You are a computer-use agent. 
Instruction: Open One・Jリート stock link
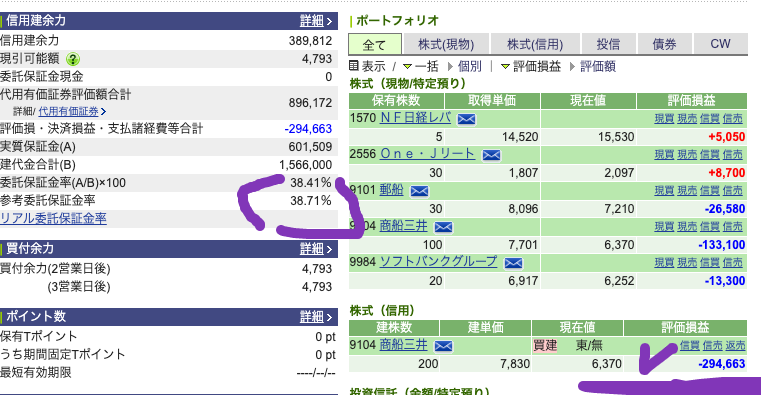click(x=428, y=154)
